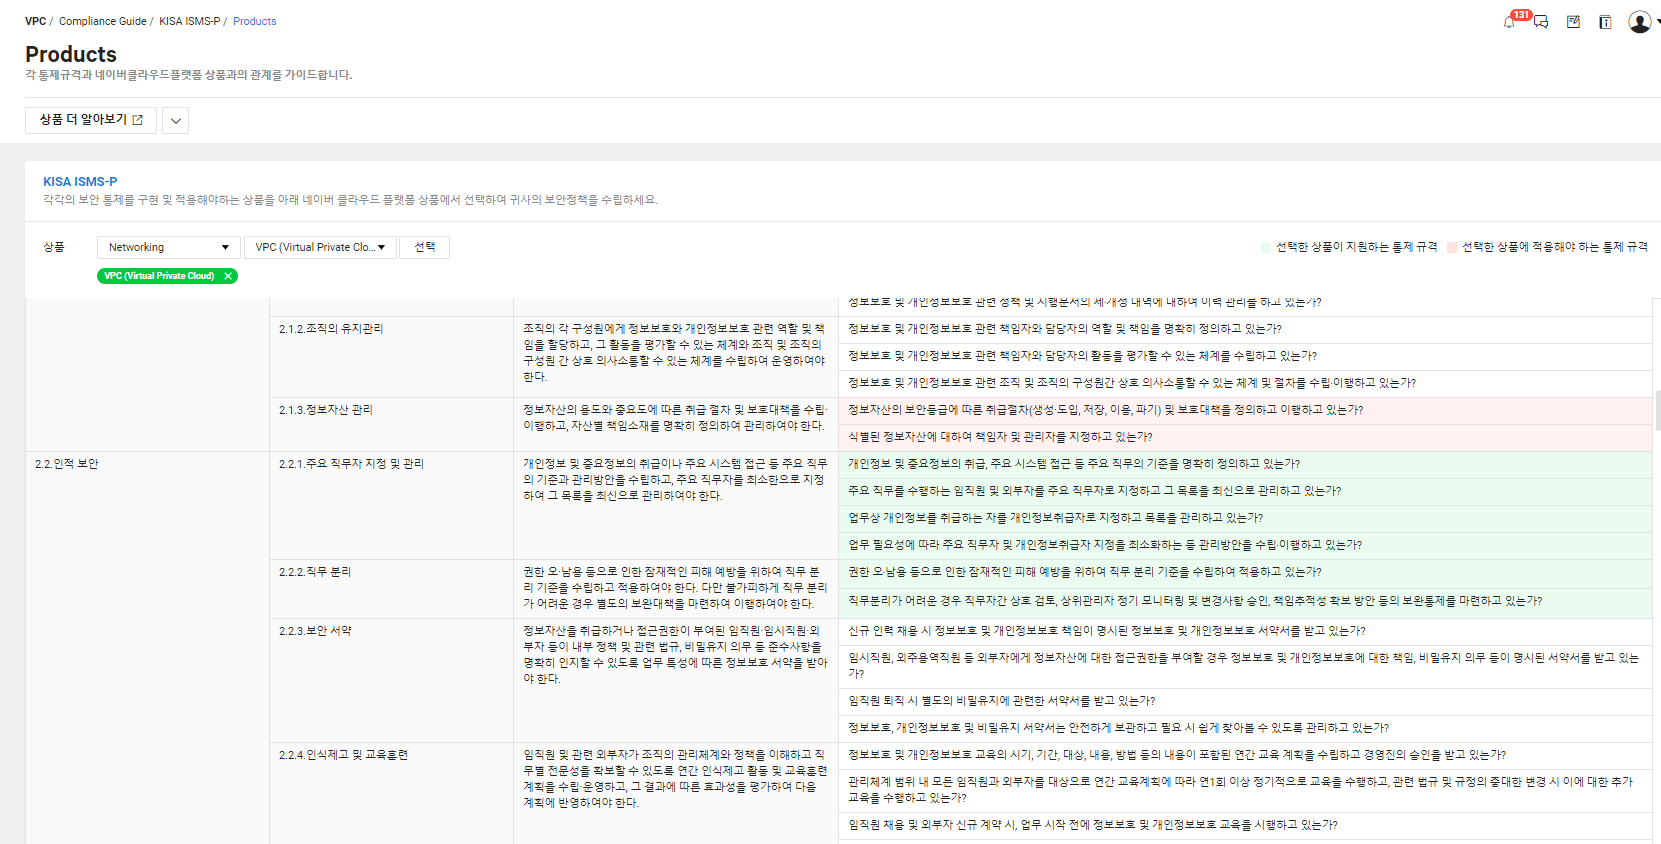The height and width of the screenshot is (844, 1661).
Task: Navigate to Compliance Guide breadcrumb
Action: click(102, 21)
